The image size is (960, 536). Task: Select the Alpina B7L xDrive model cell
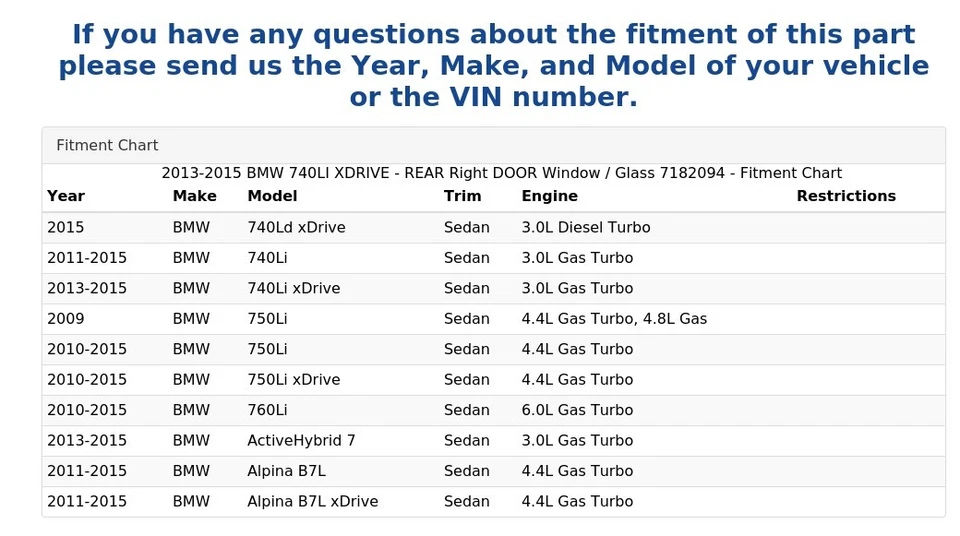pos(312,502)
